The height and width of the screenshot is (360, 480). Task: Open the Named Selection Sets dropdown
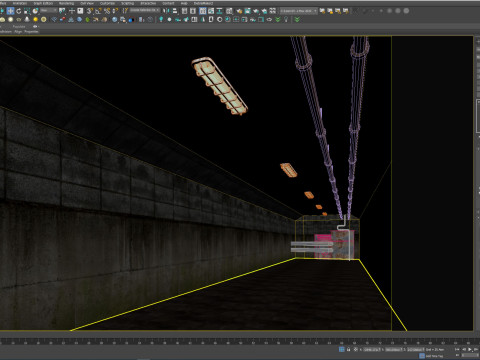145,11
